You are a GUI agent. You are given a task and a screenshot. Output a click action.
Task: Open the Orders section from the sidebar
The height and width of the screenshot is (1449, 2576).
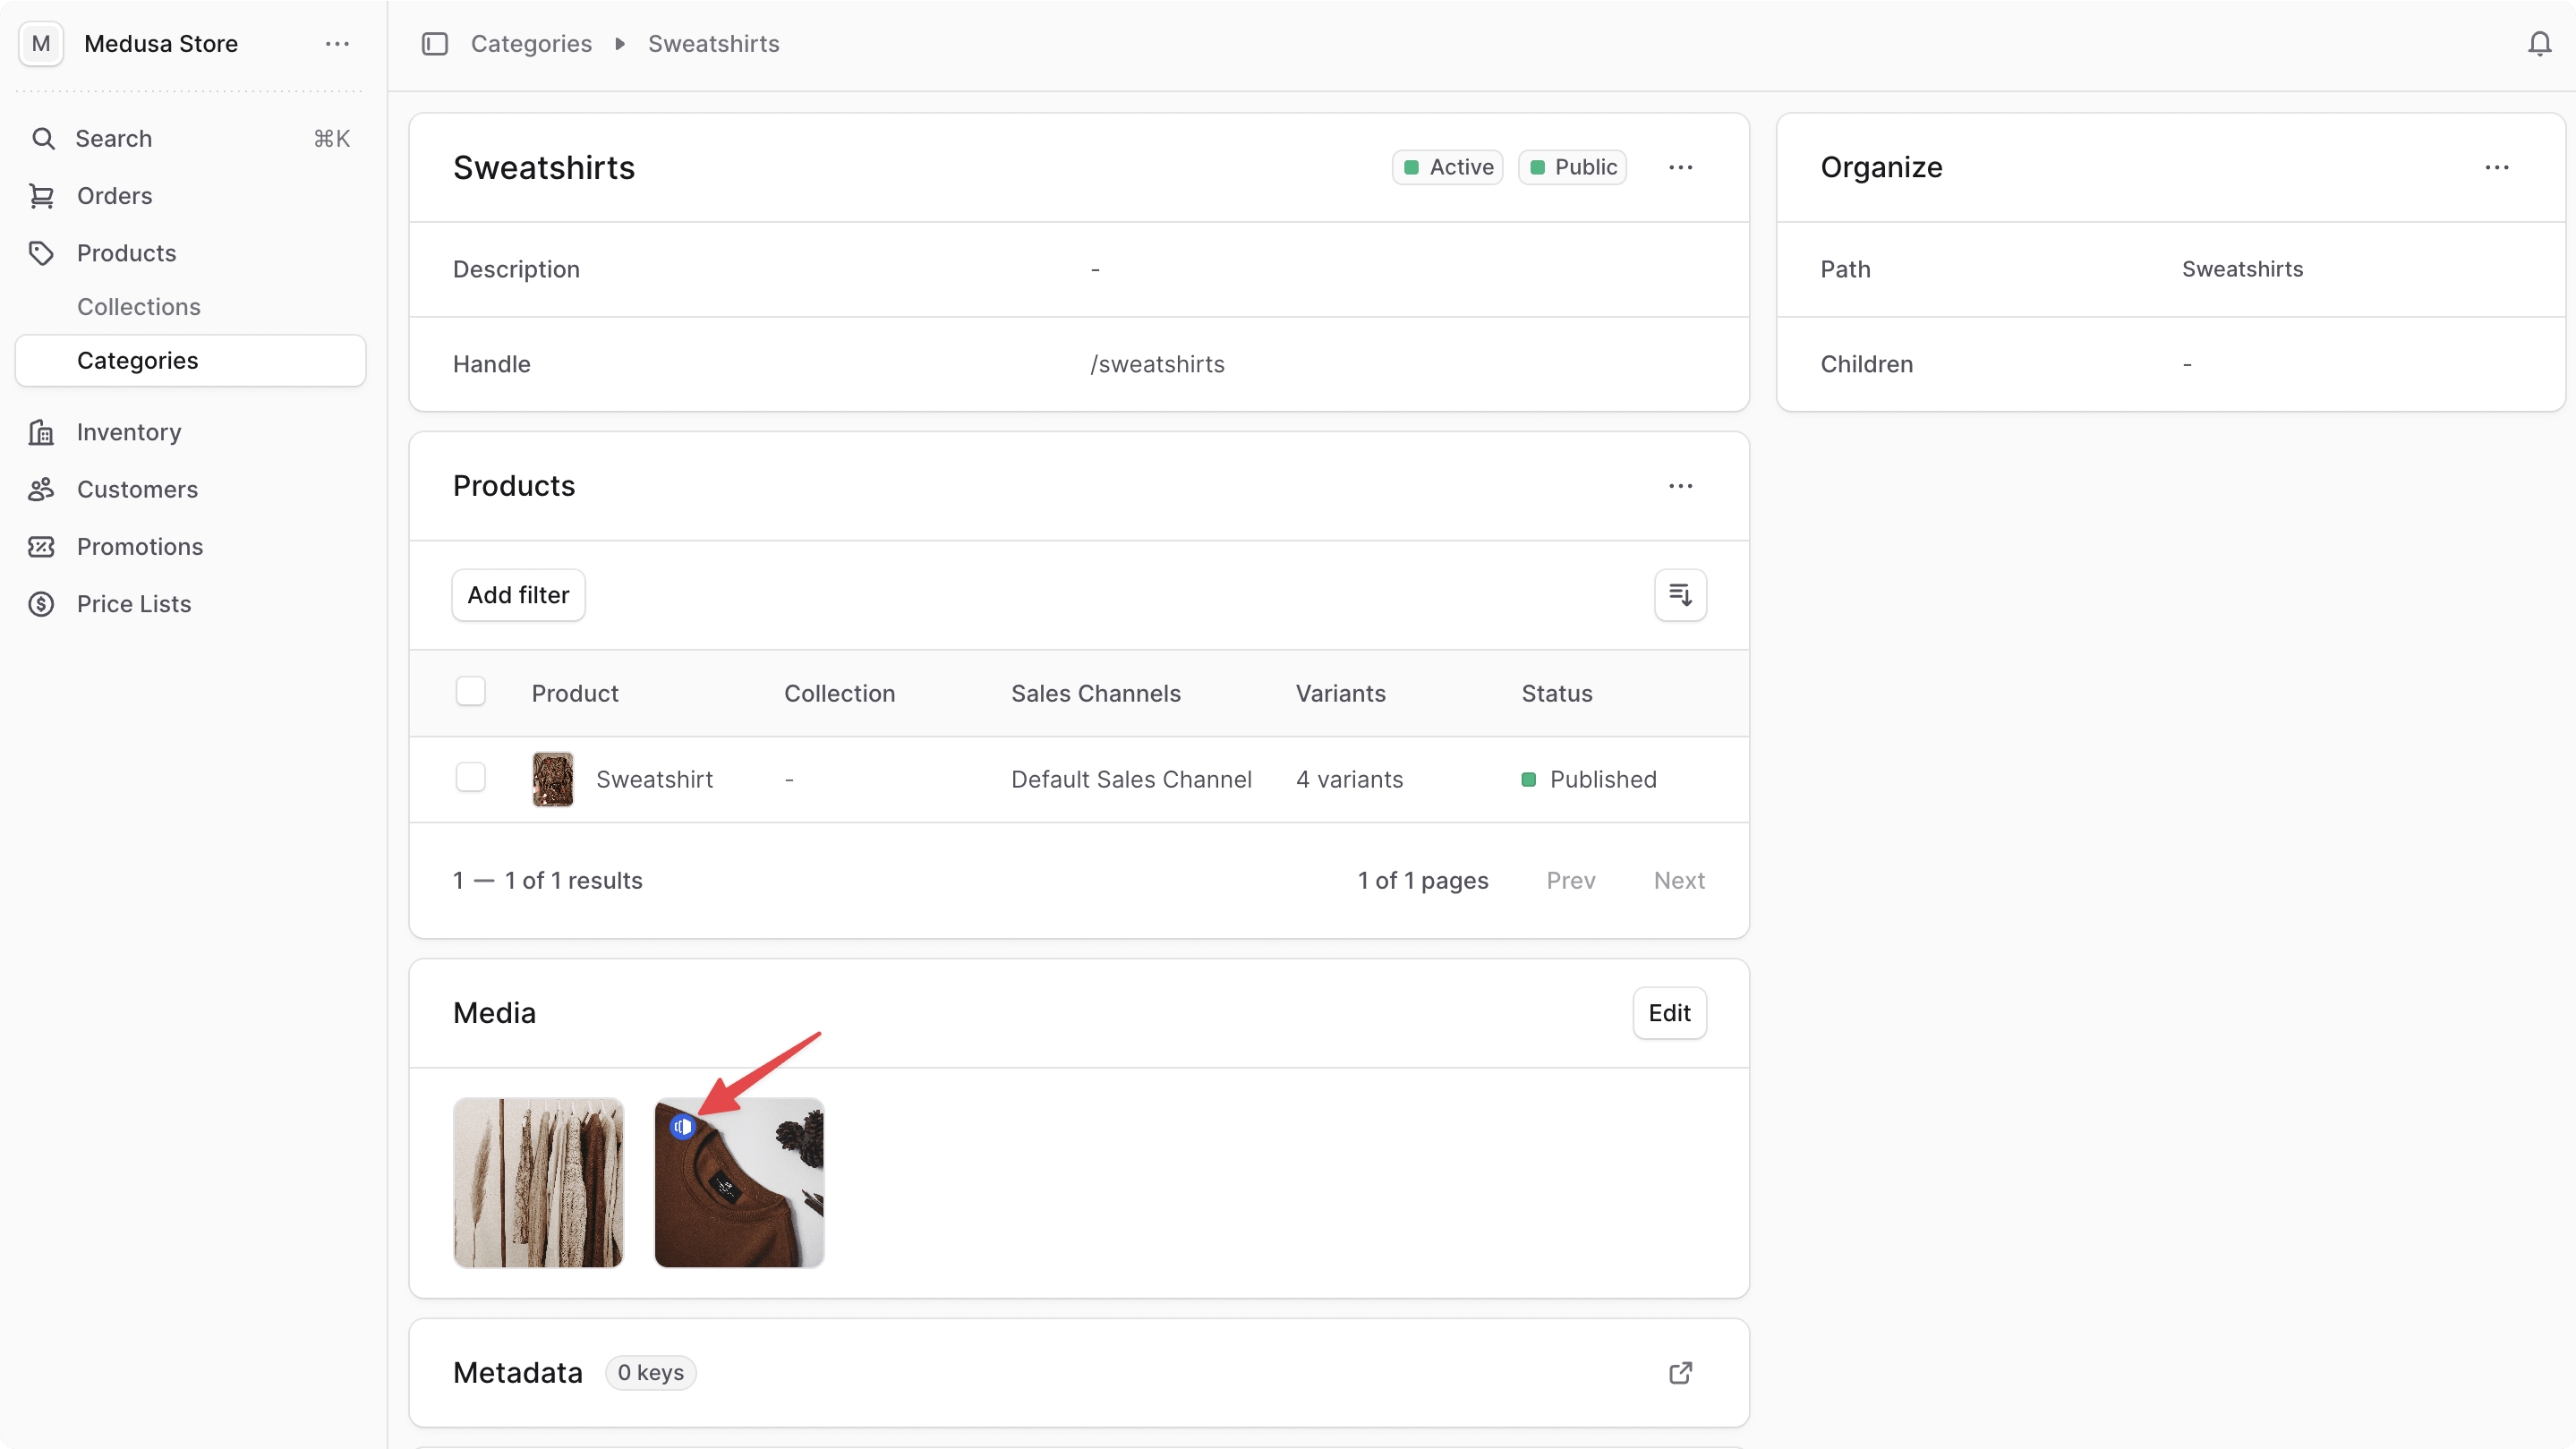point(114,195)
